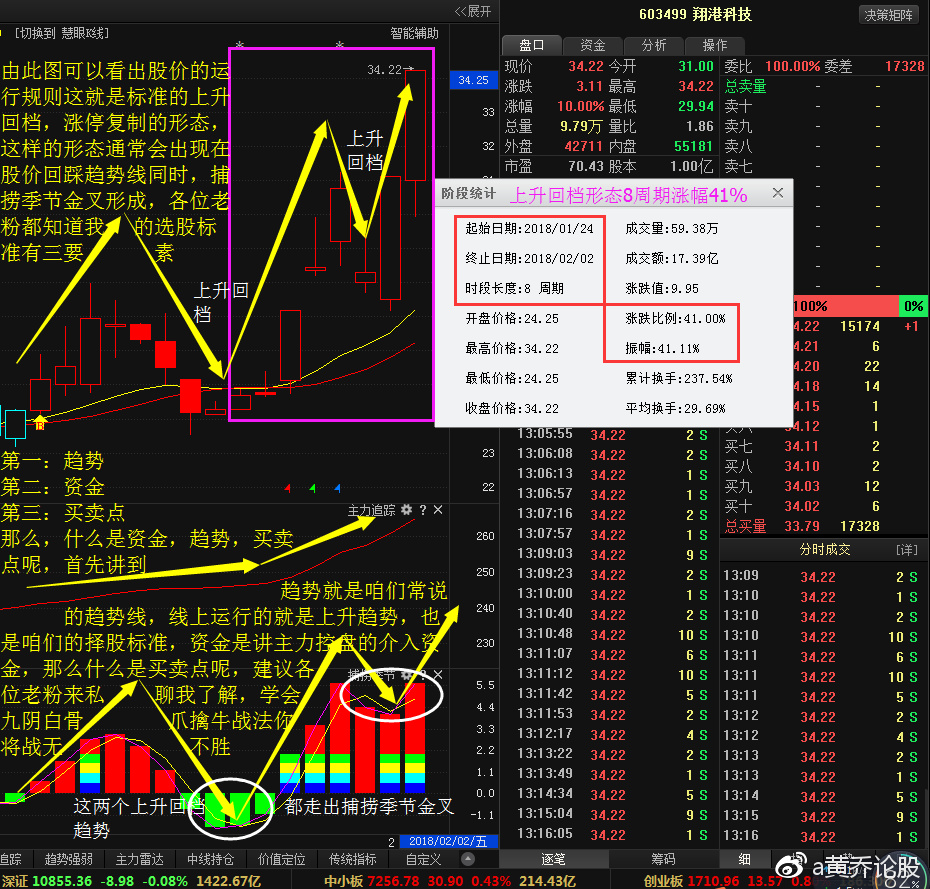The height and width of the screenshot is (889, 930).
Task: Open the 智能辅助 menu
Action: [x=414, y=33]
